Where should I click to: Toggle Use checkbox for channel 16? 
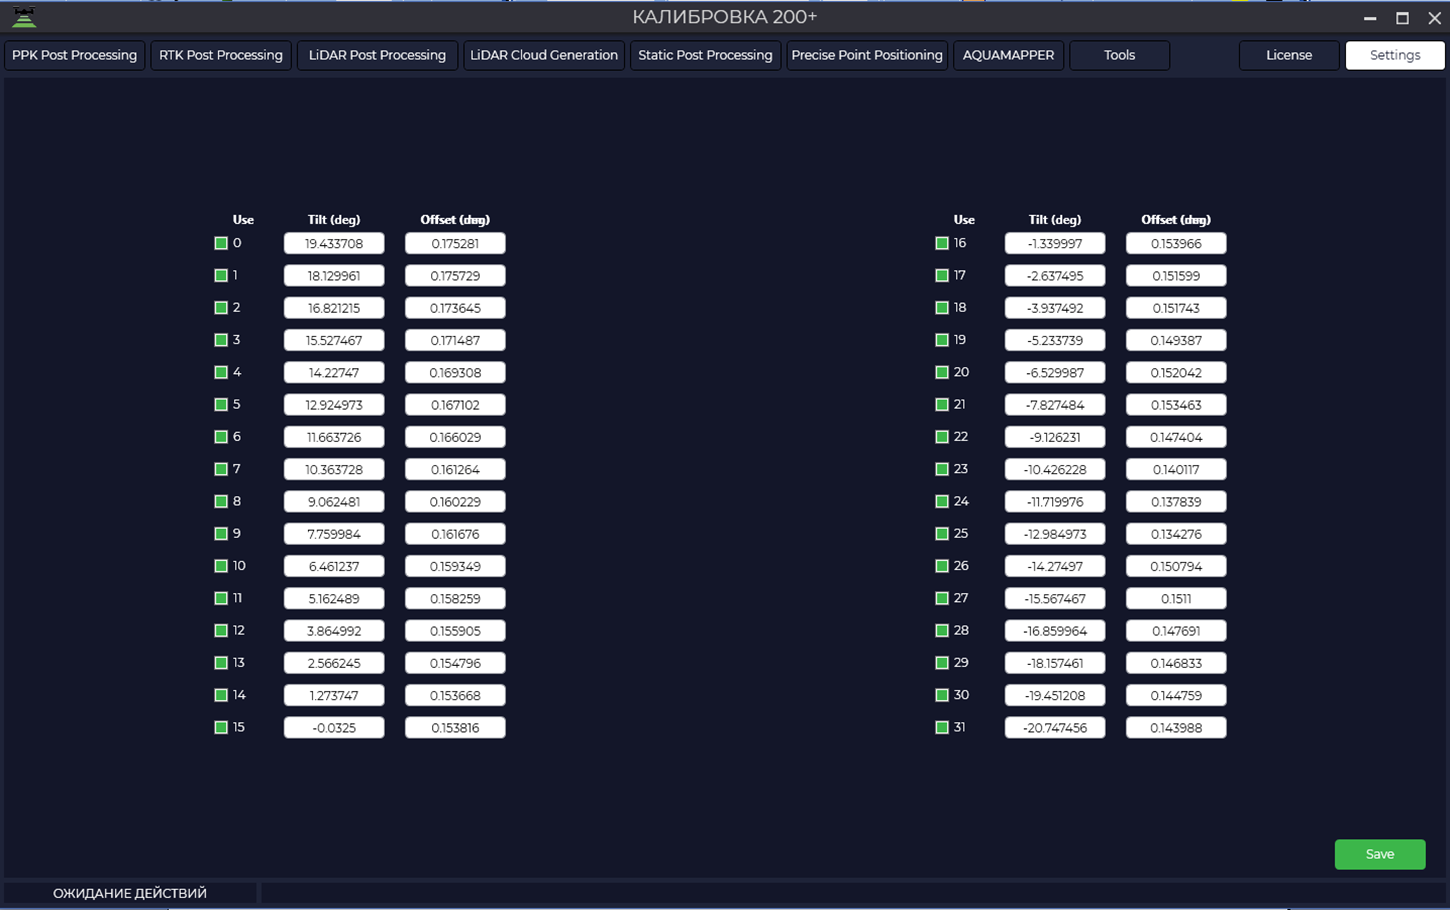click(x=942, y=243)
